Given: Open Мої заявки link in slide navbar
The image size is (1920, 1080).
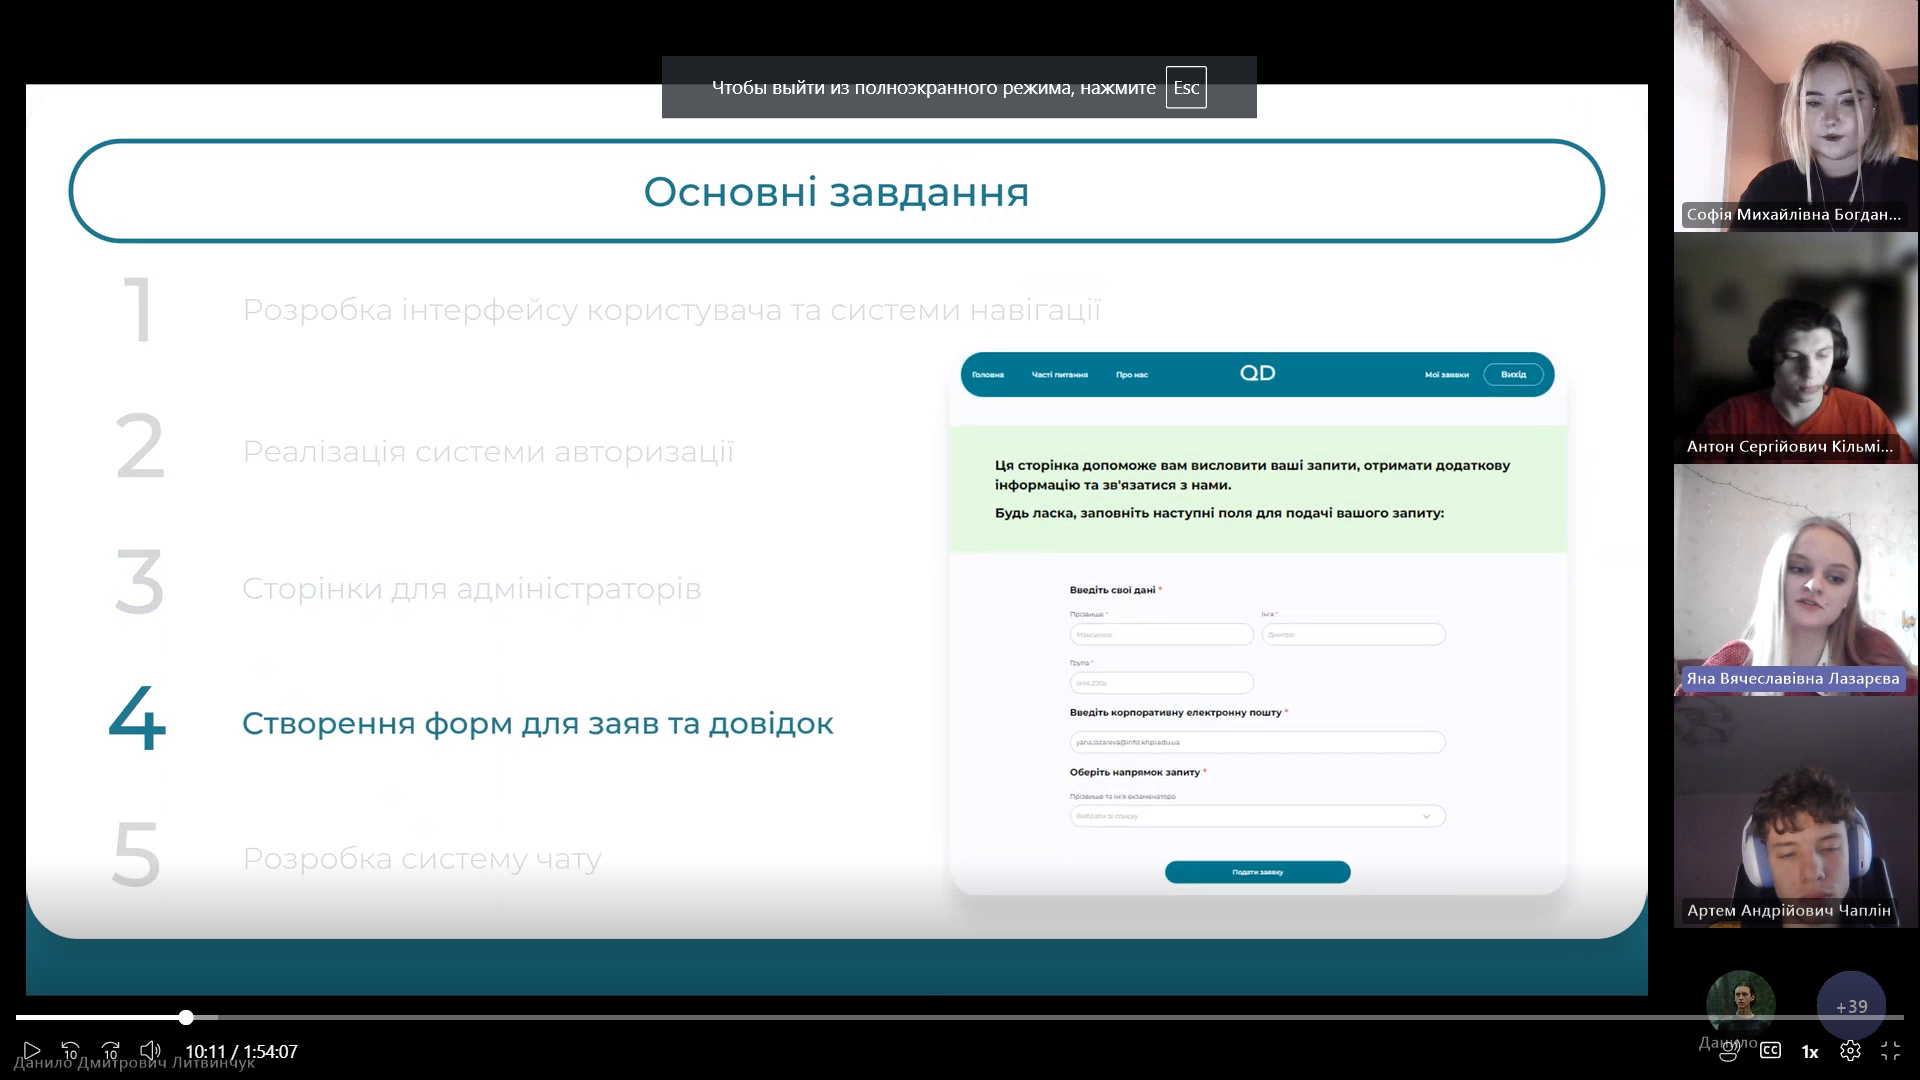Looking at the screenshot, I should coord(1446,375).
